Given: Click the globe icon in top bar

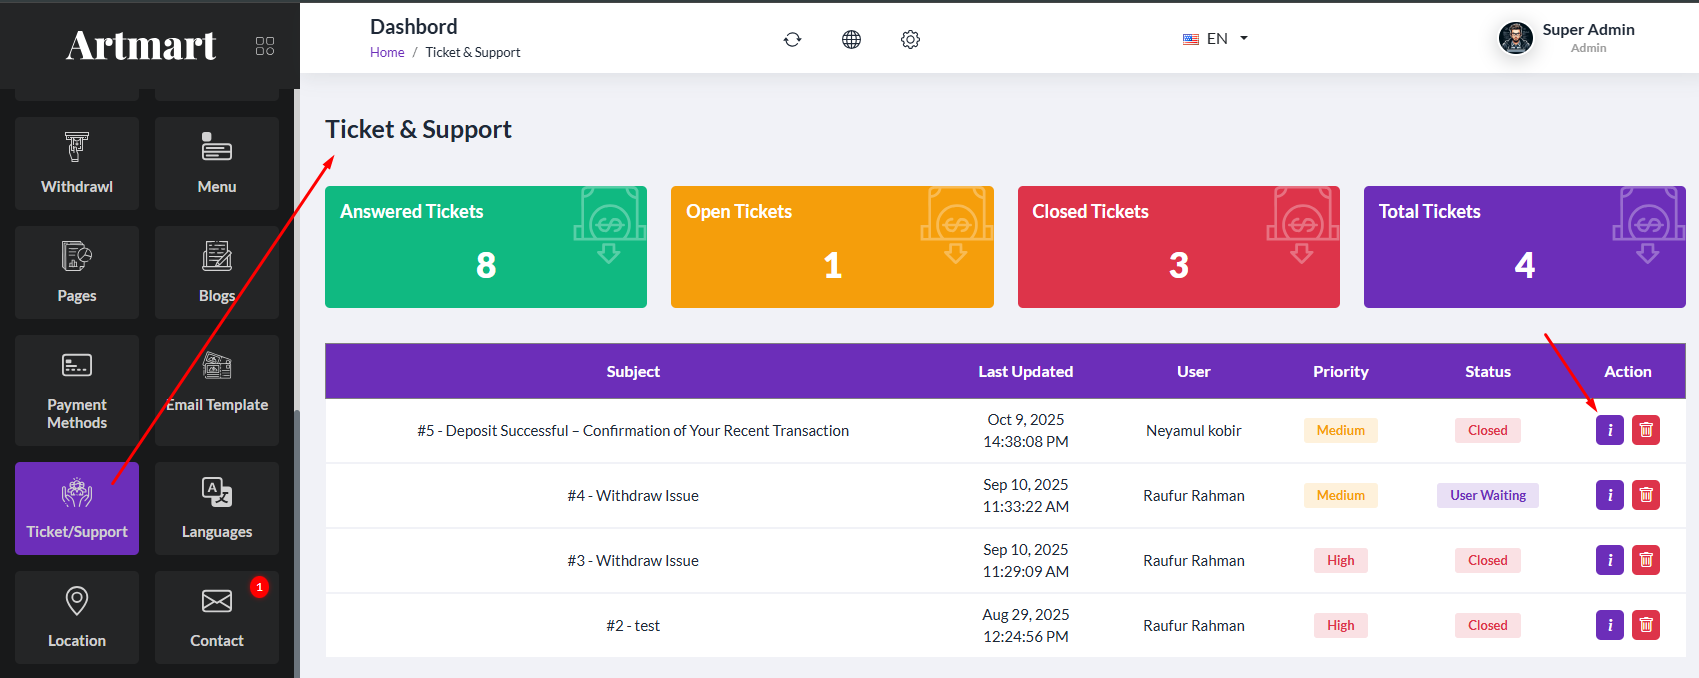Looking at the screenshot, I should click(851, 39).
